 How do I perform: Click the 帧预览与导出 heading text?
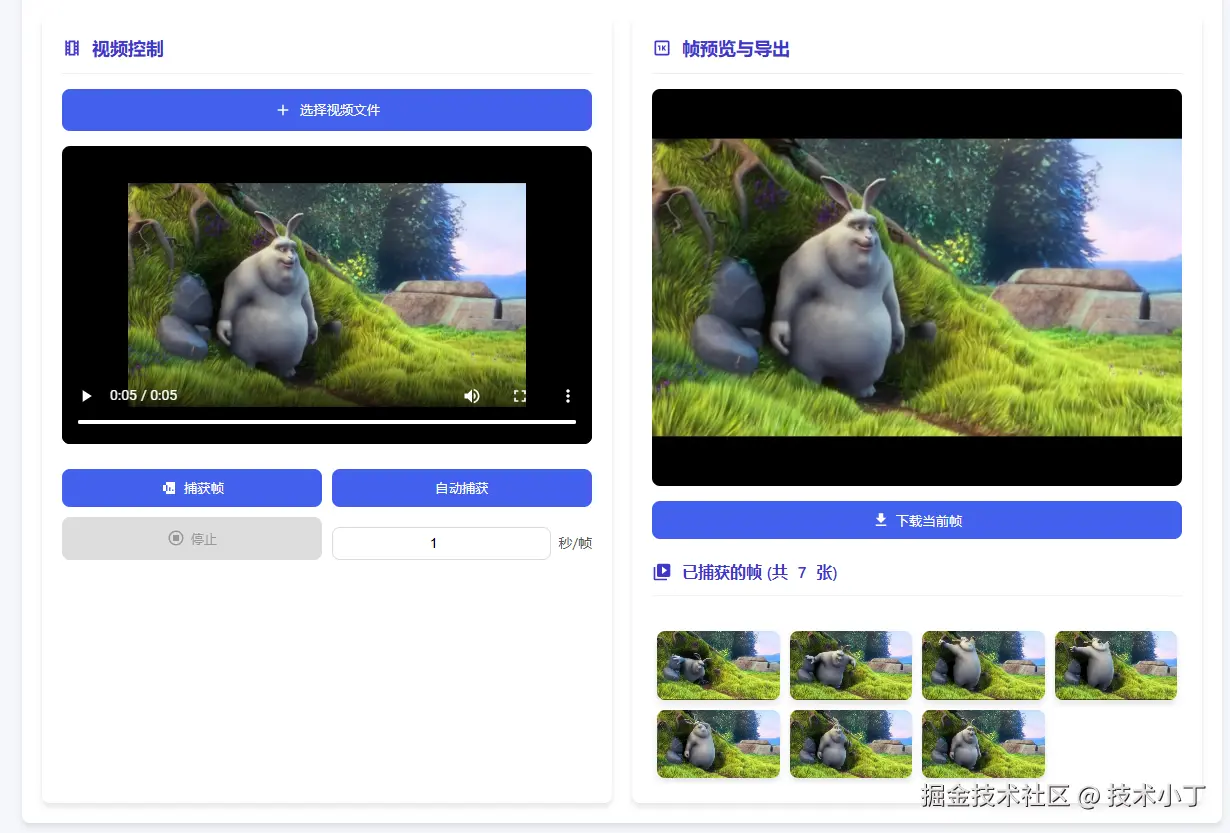[736, 49]
